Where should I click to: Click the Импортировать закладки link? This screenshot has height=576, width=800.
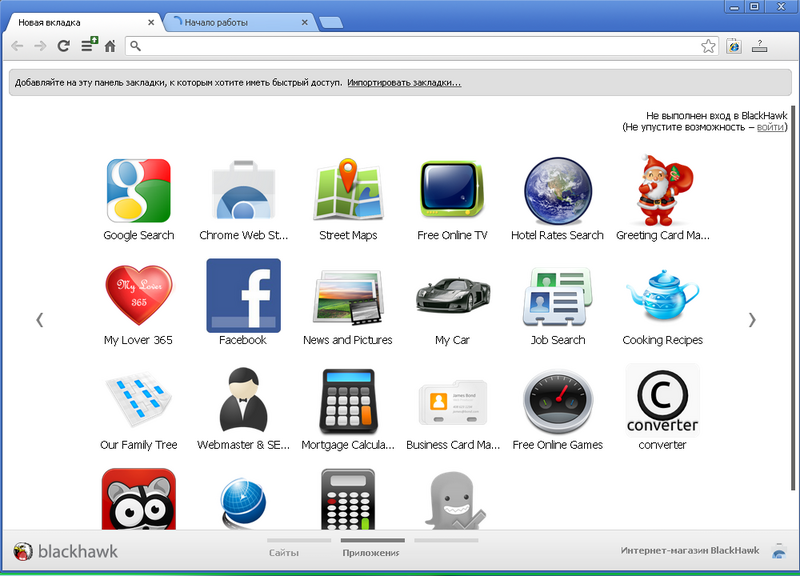click(404, 83)
